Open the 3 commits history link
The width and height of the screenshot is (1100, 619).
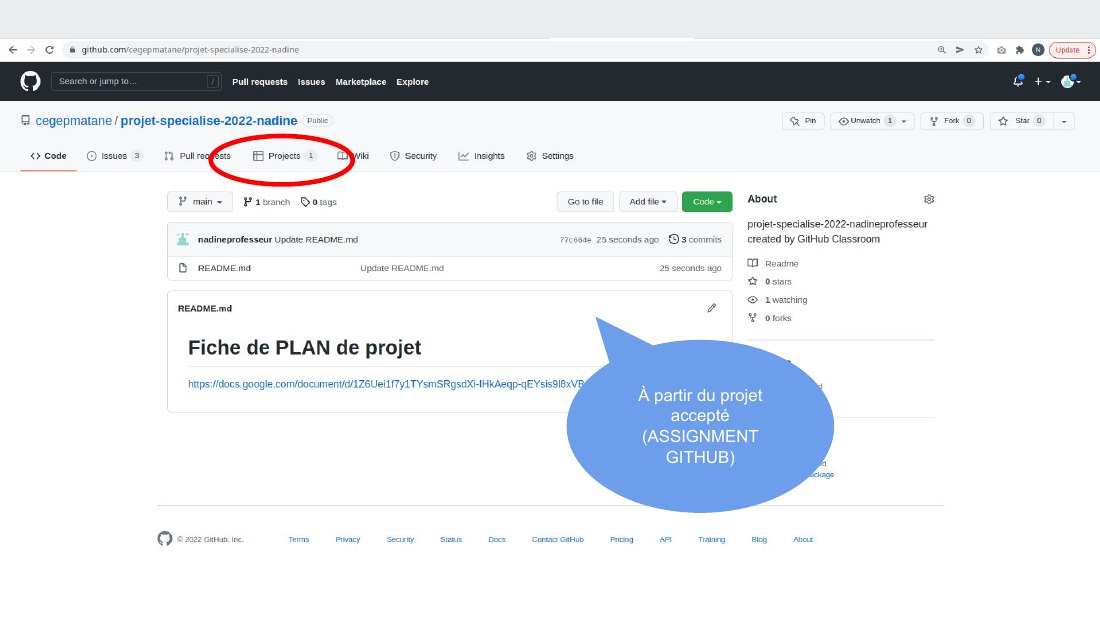[695, 239]
